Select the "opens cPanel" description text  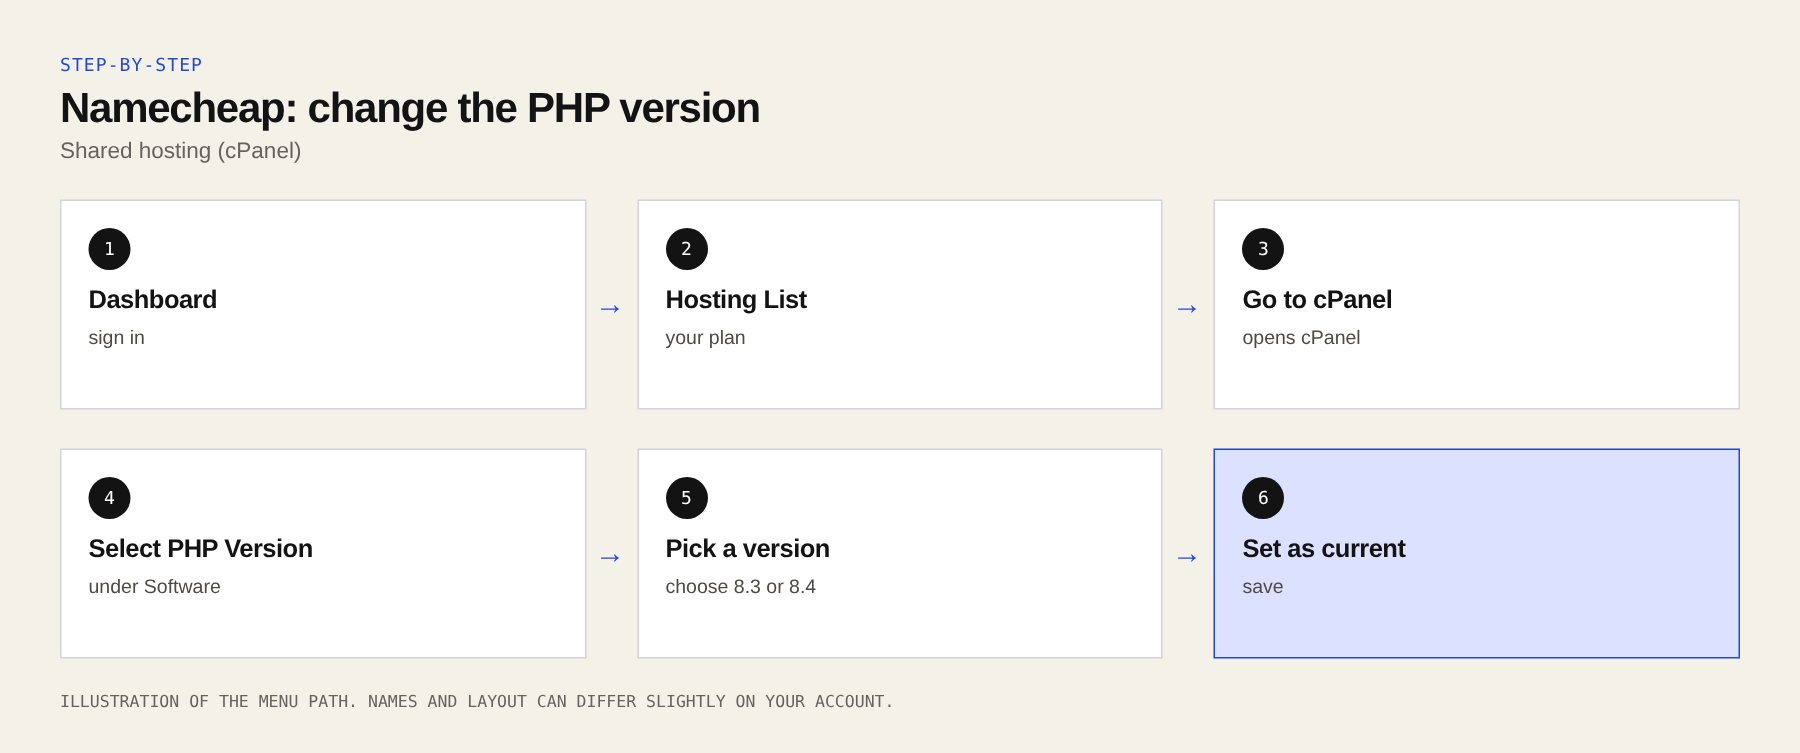coord(1301,338)
